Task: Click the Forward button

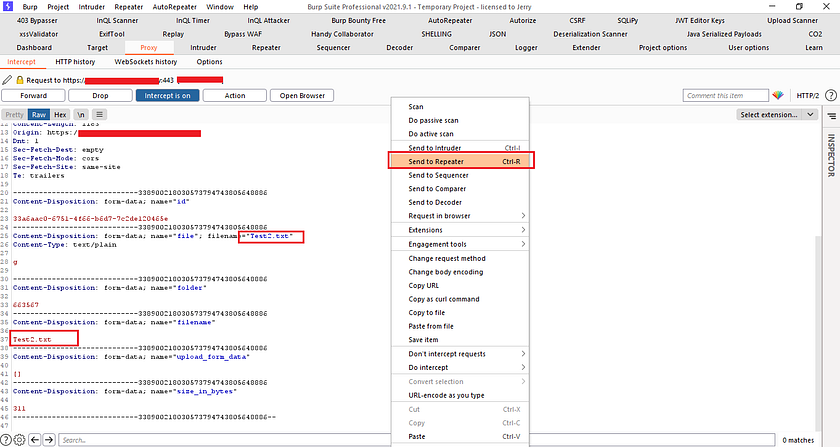Action: coord(33,95)
